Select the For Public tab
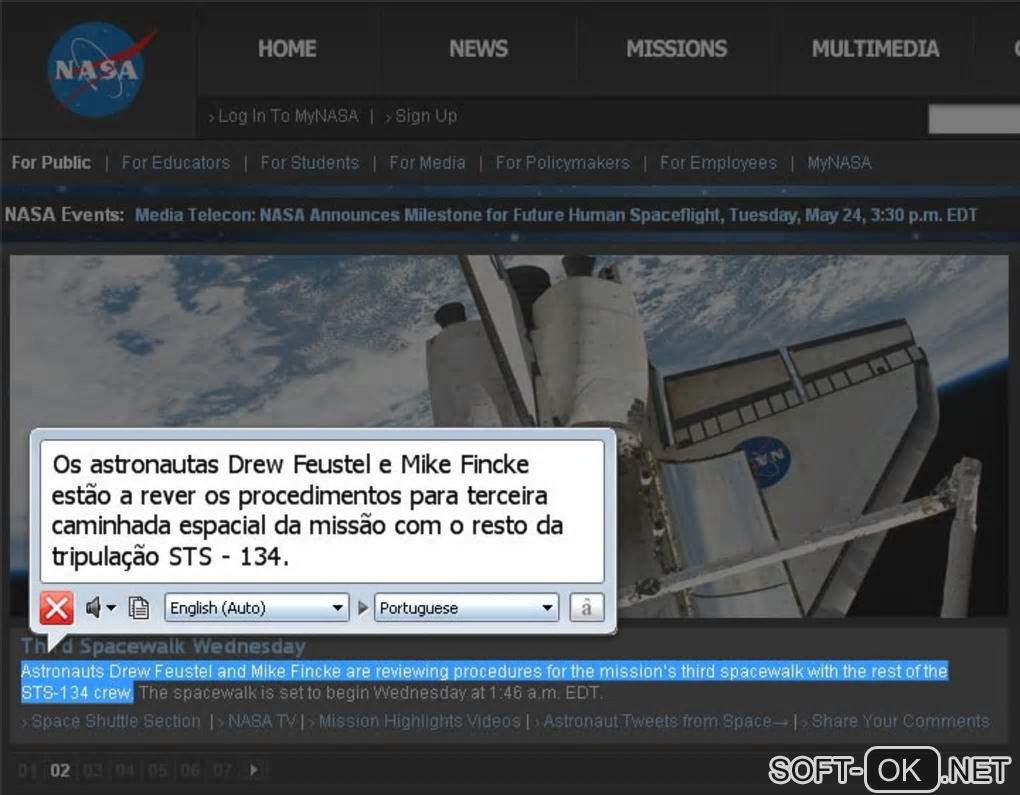The image size is (1020, 795). pos(51,163)
